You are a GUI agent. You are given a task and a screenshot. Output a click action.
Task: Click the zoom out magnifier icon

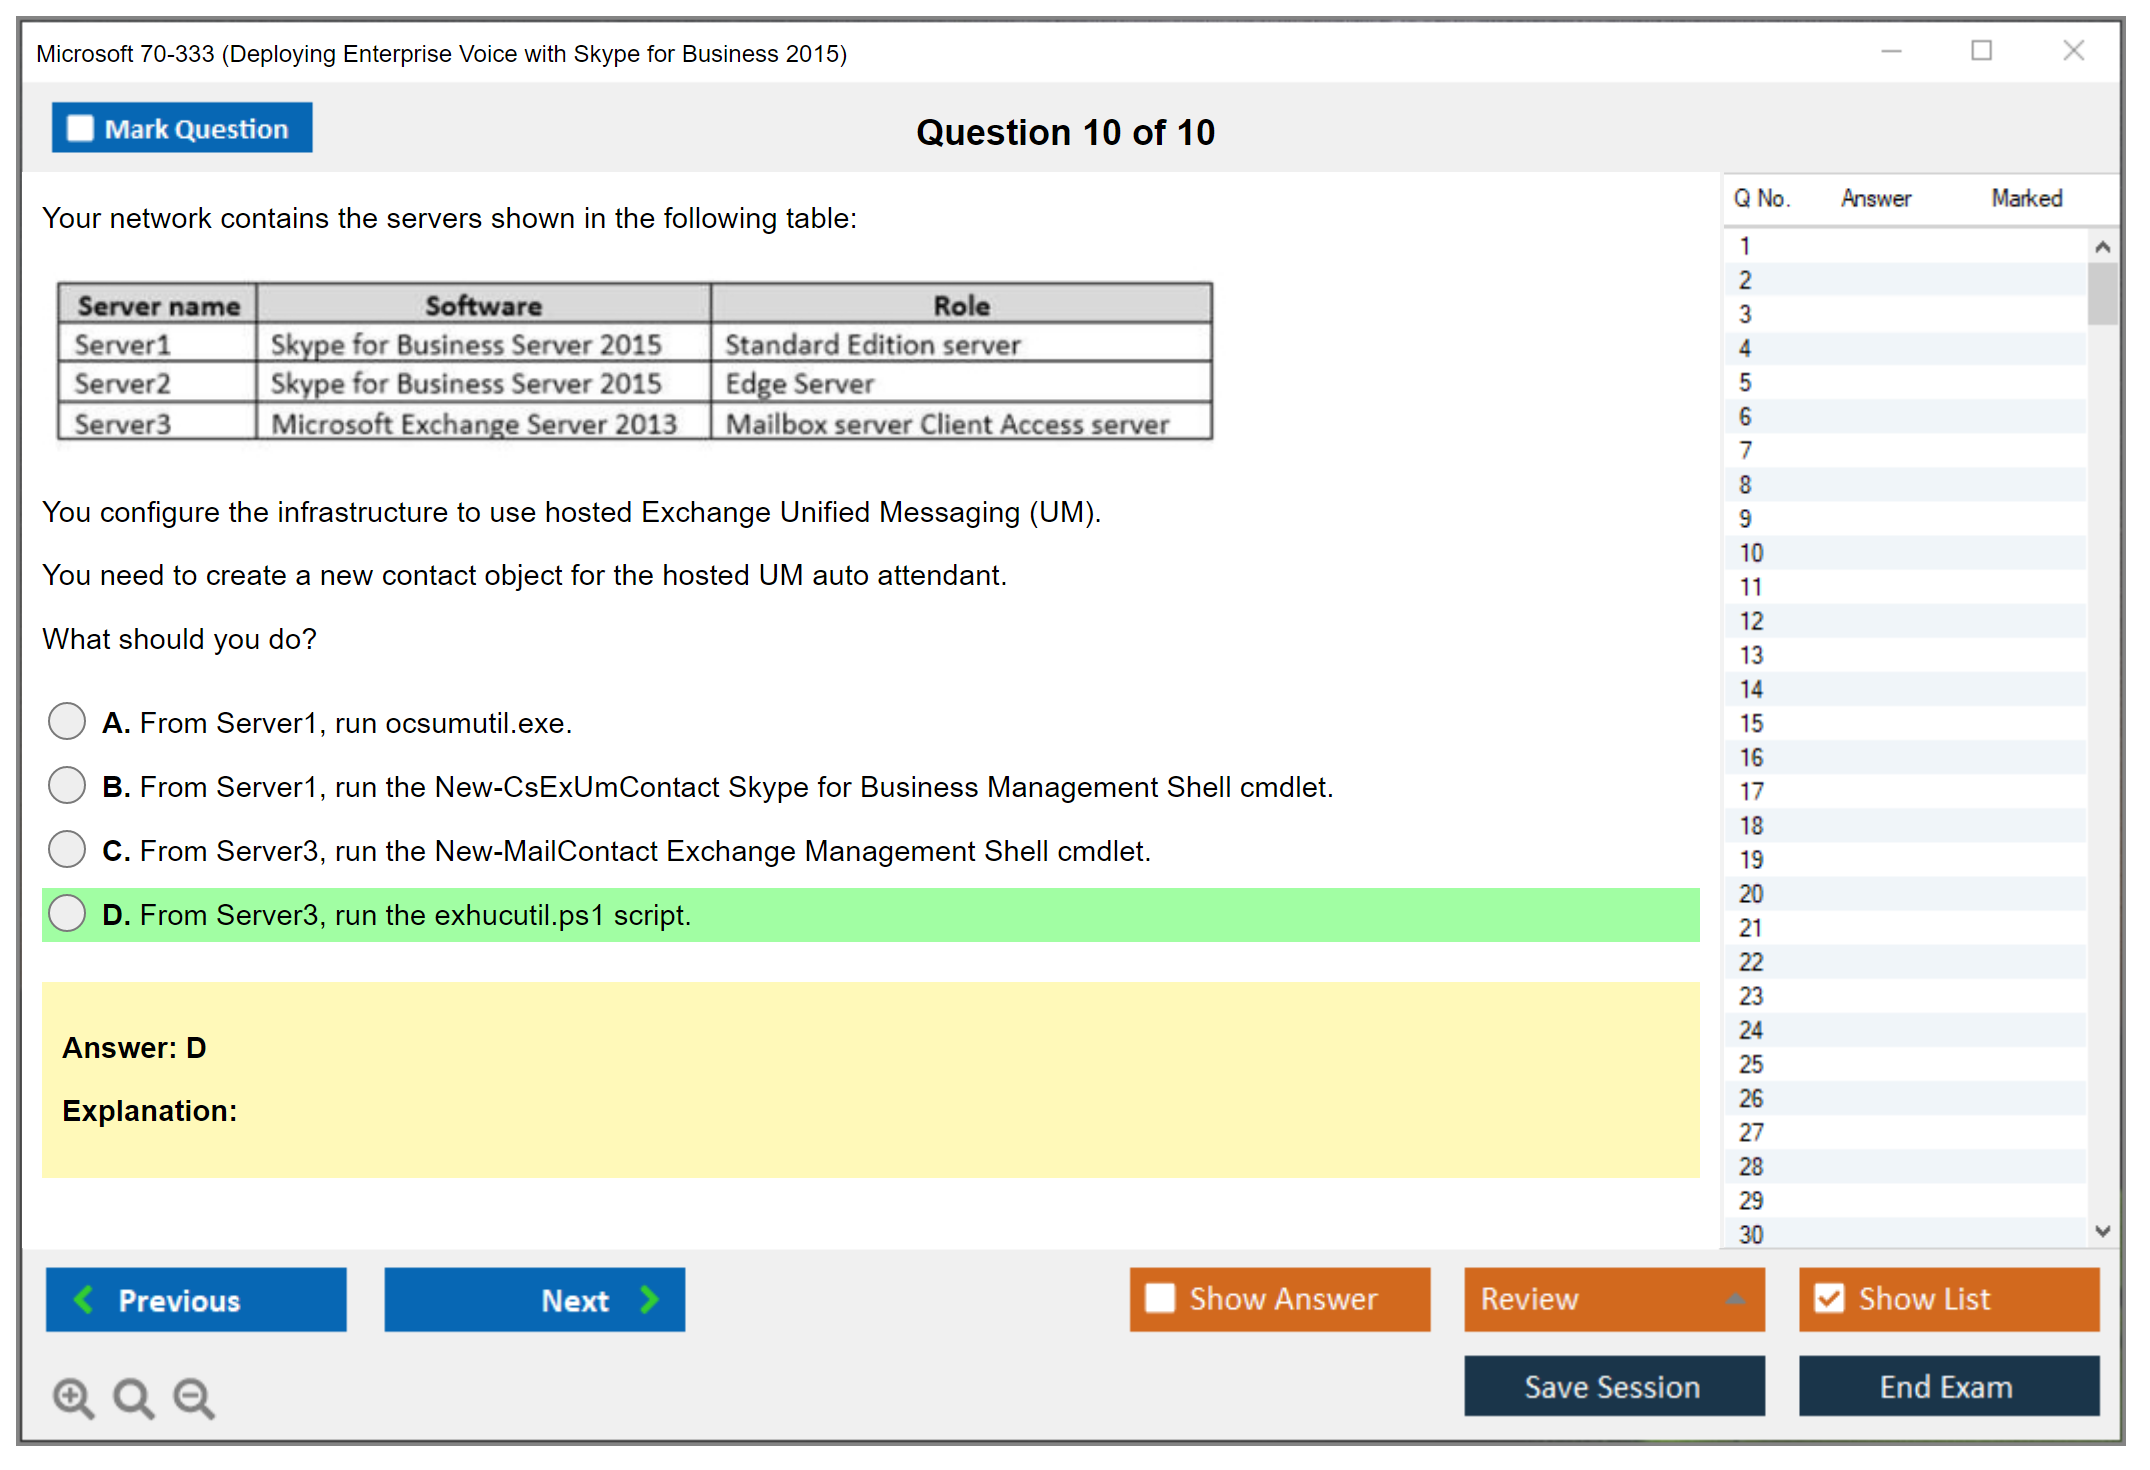(193, 1397)
